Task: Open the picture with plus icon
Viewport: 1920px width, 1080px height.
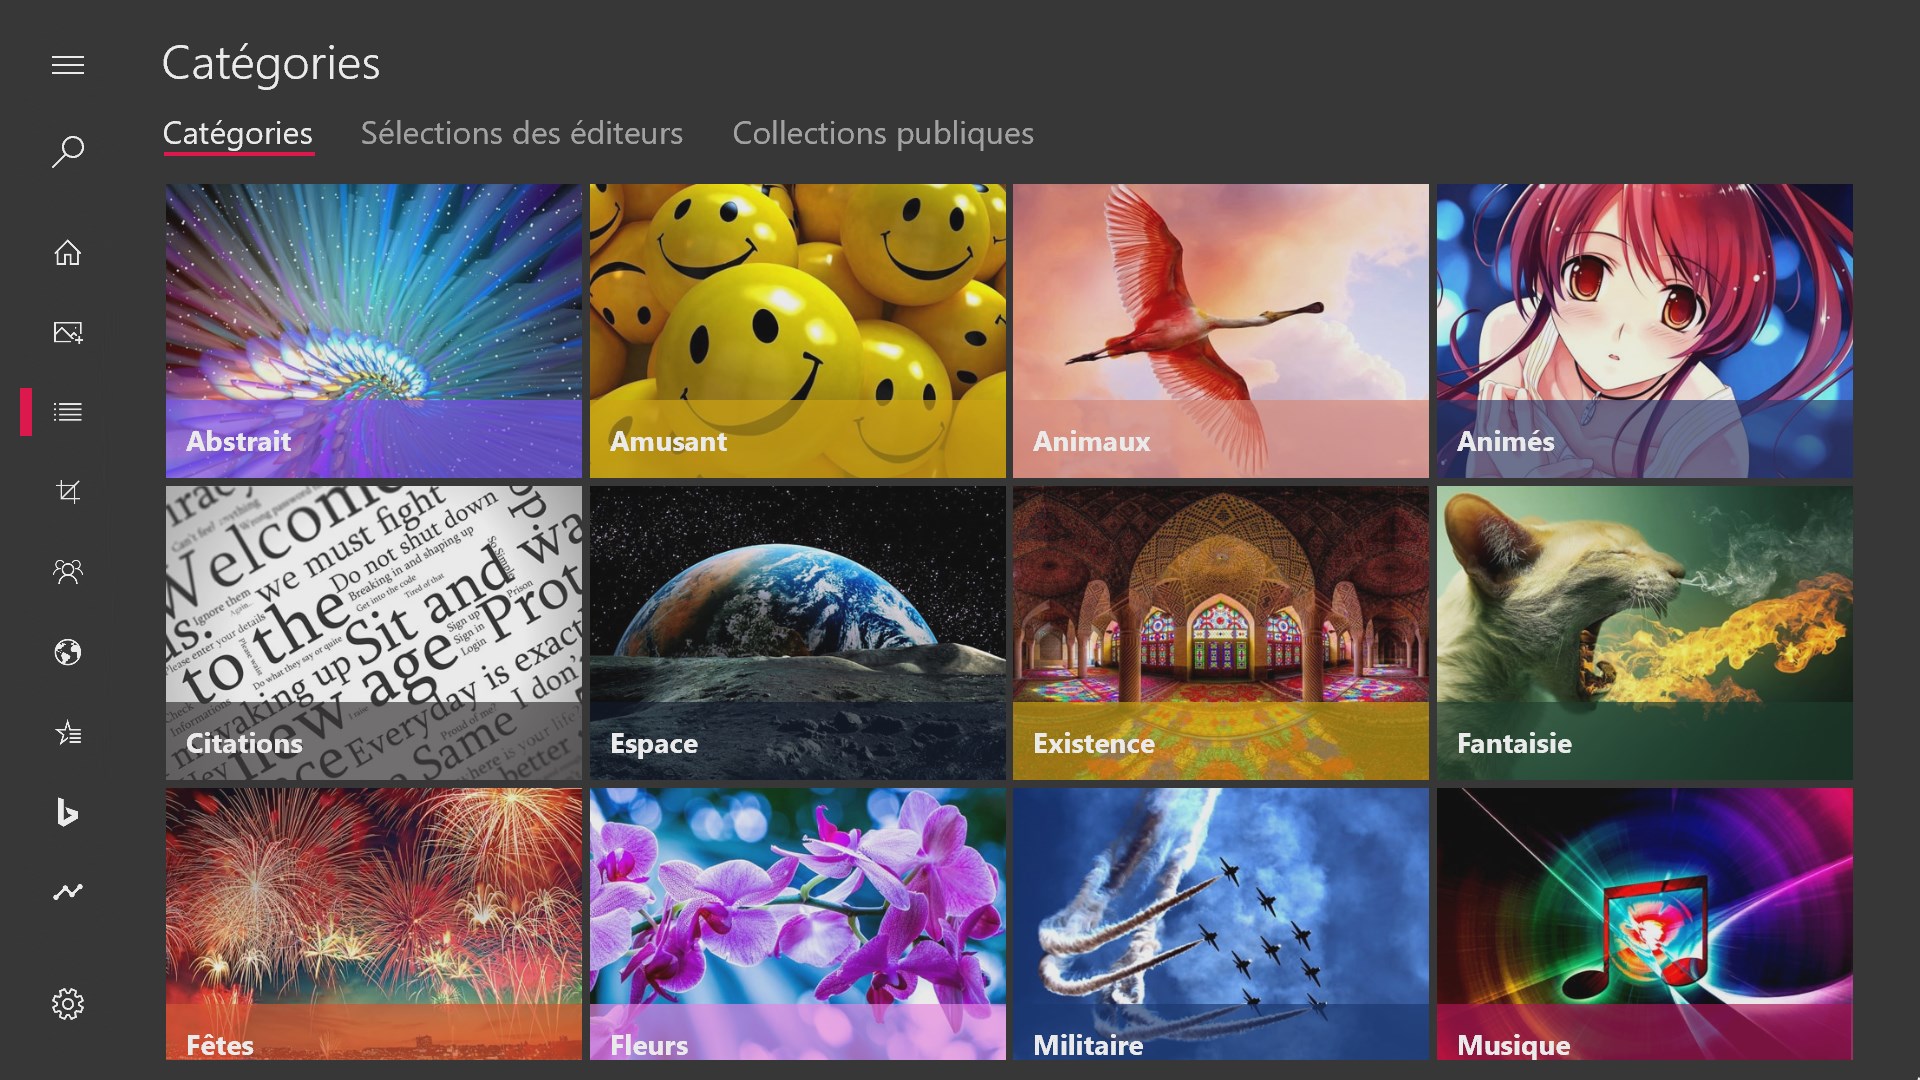Action: pos(68,333)
